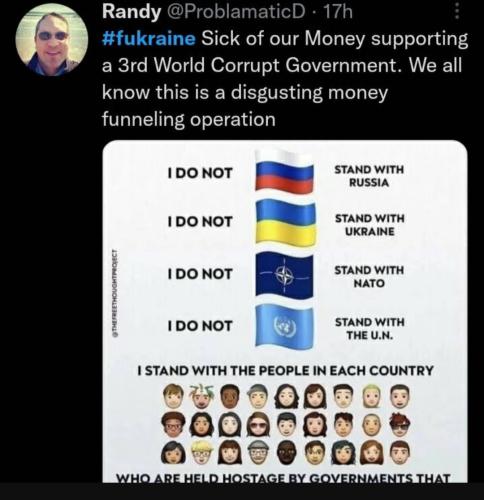
Task: Click the first emoji face in top row
Action: coord(174,397)
